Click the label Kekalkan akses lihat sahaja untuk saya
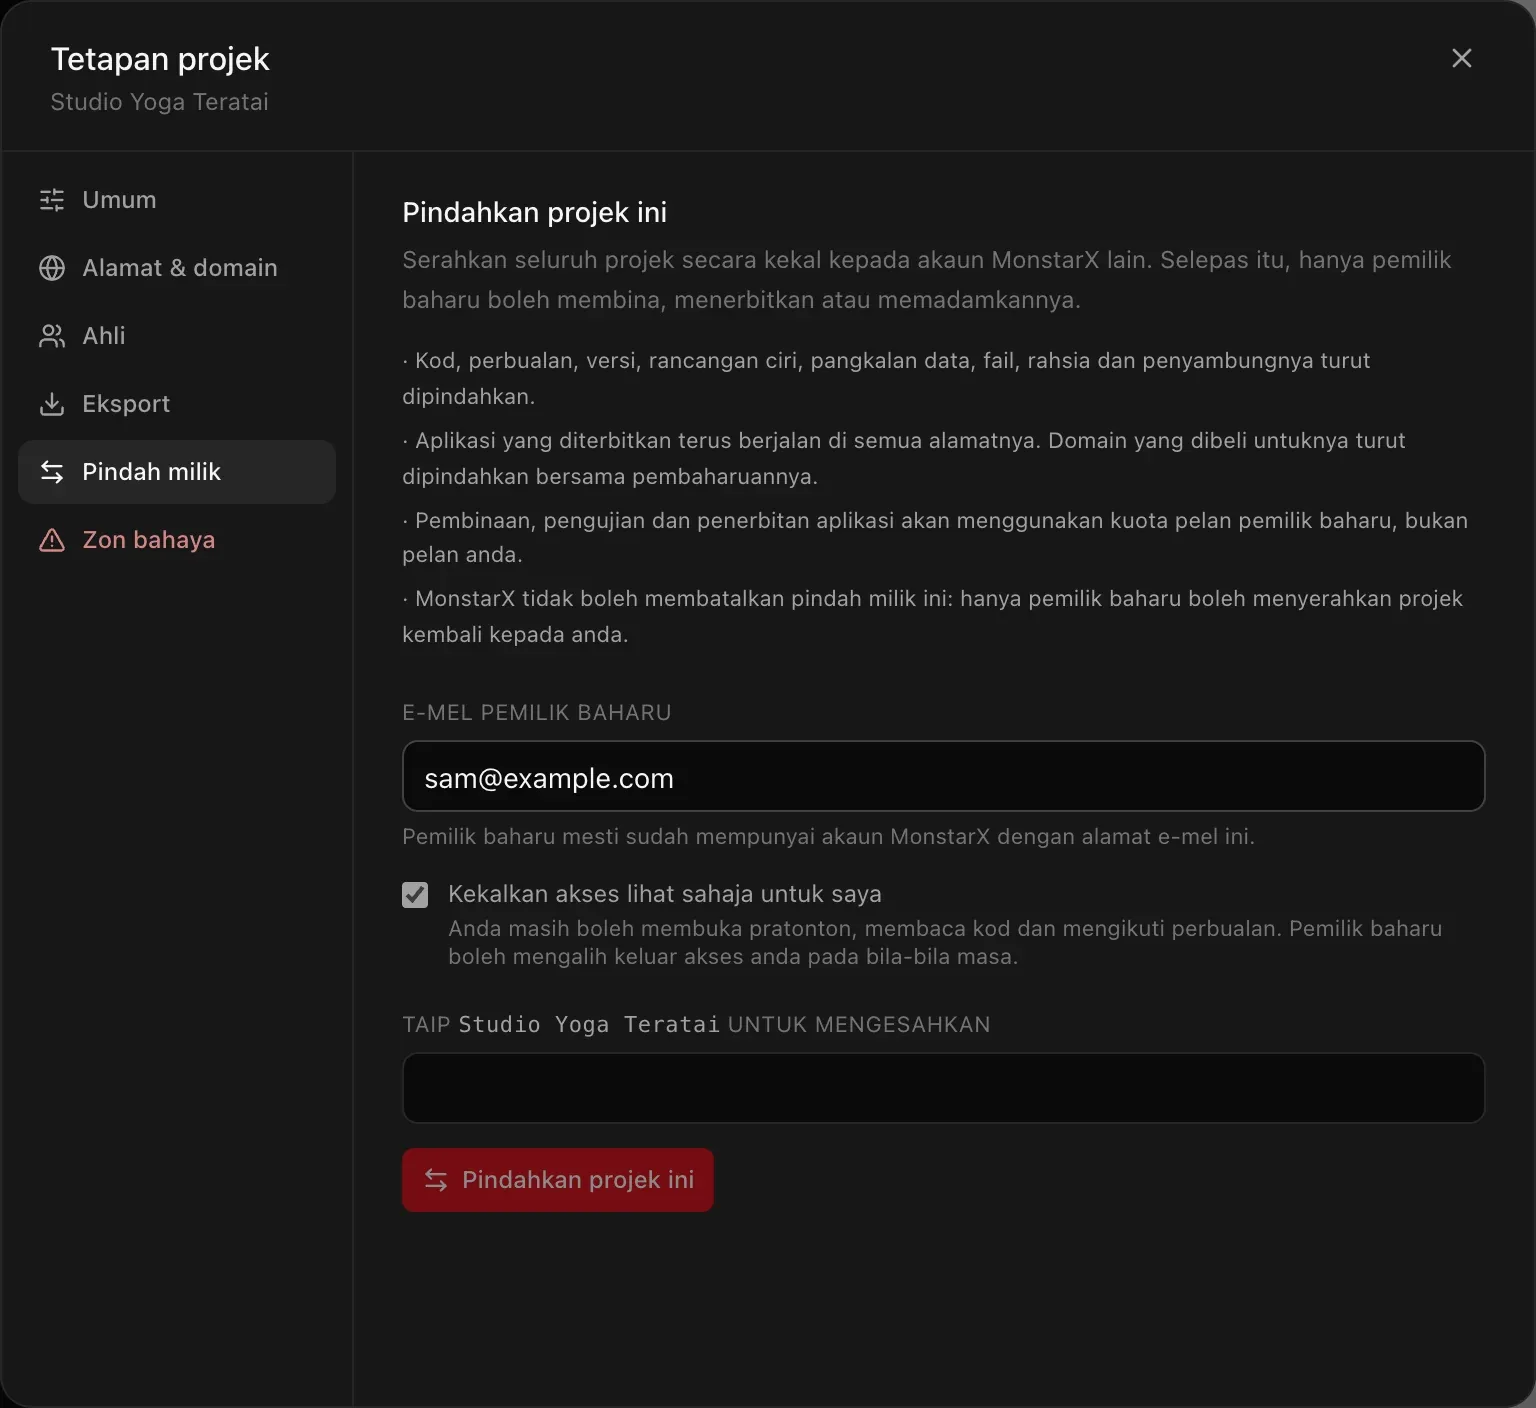1536x1408 pixels. tap(665, 894)
